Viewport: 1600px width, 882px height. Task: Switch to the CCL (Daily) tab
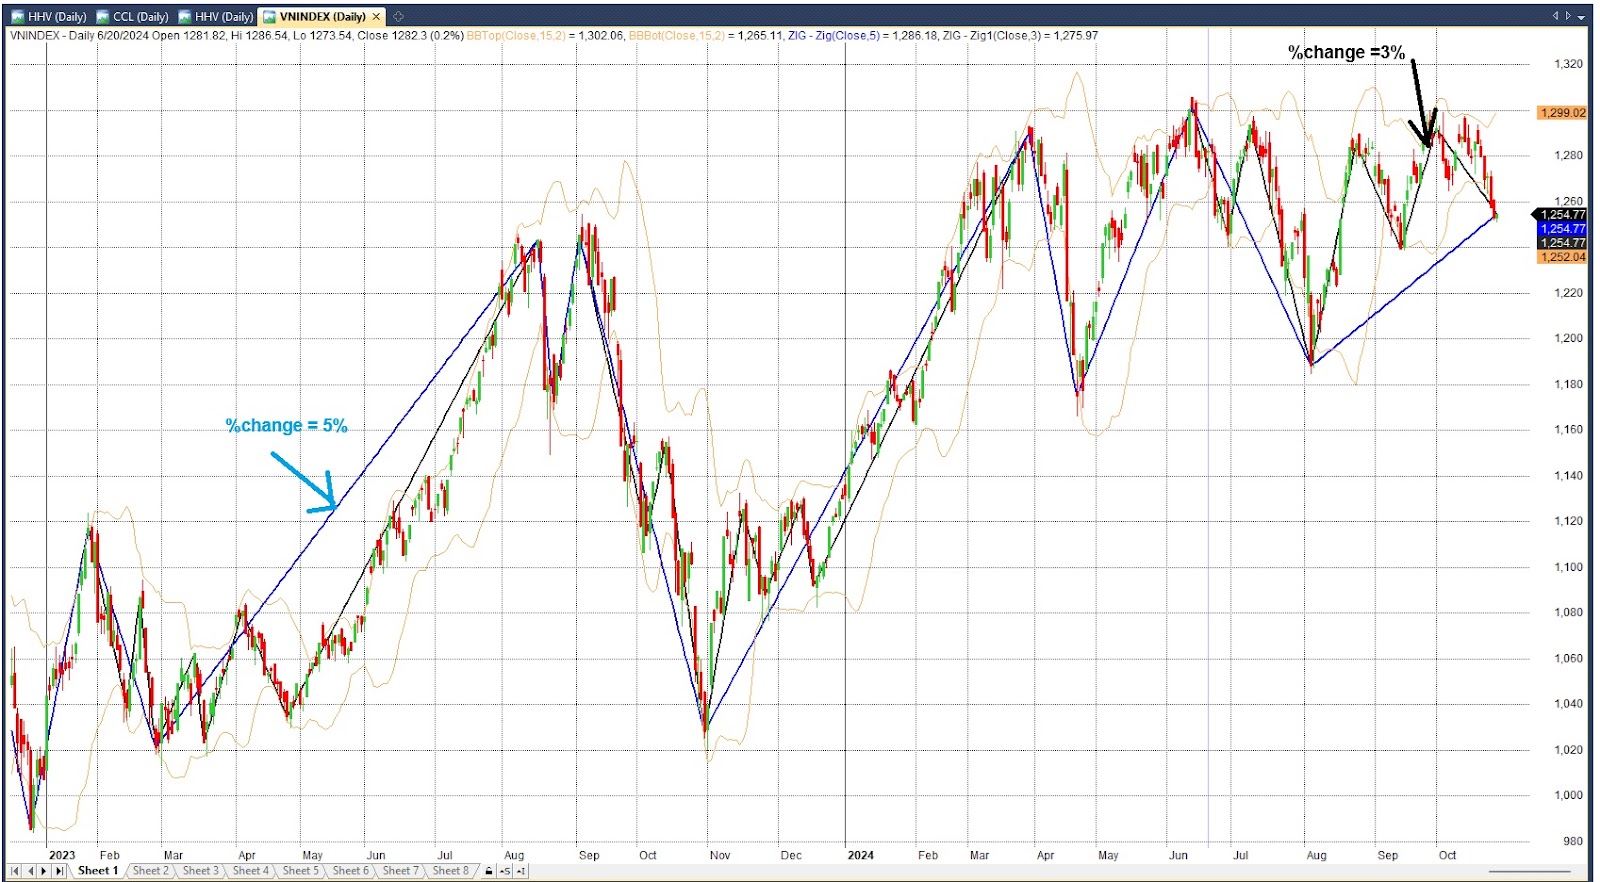132,16
